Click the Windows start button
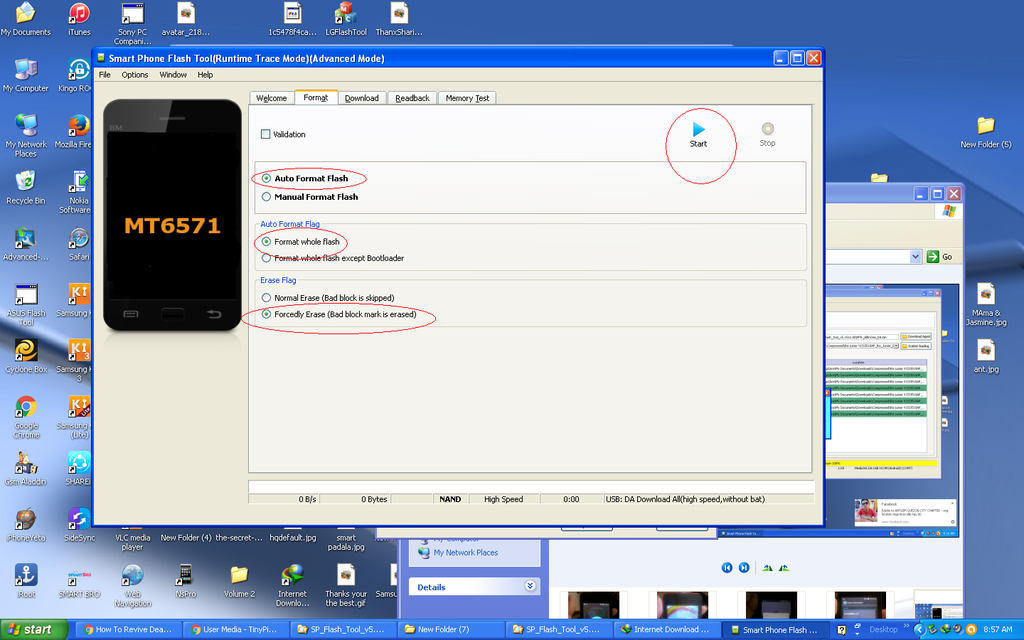1024x640 pixels. [34, 630]
